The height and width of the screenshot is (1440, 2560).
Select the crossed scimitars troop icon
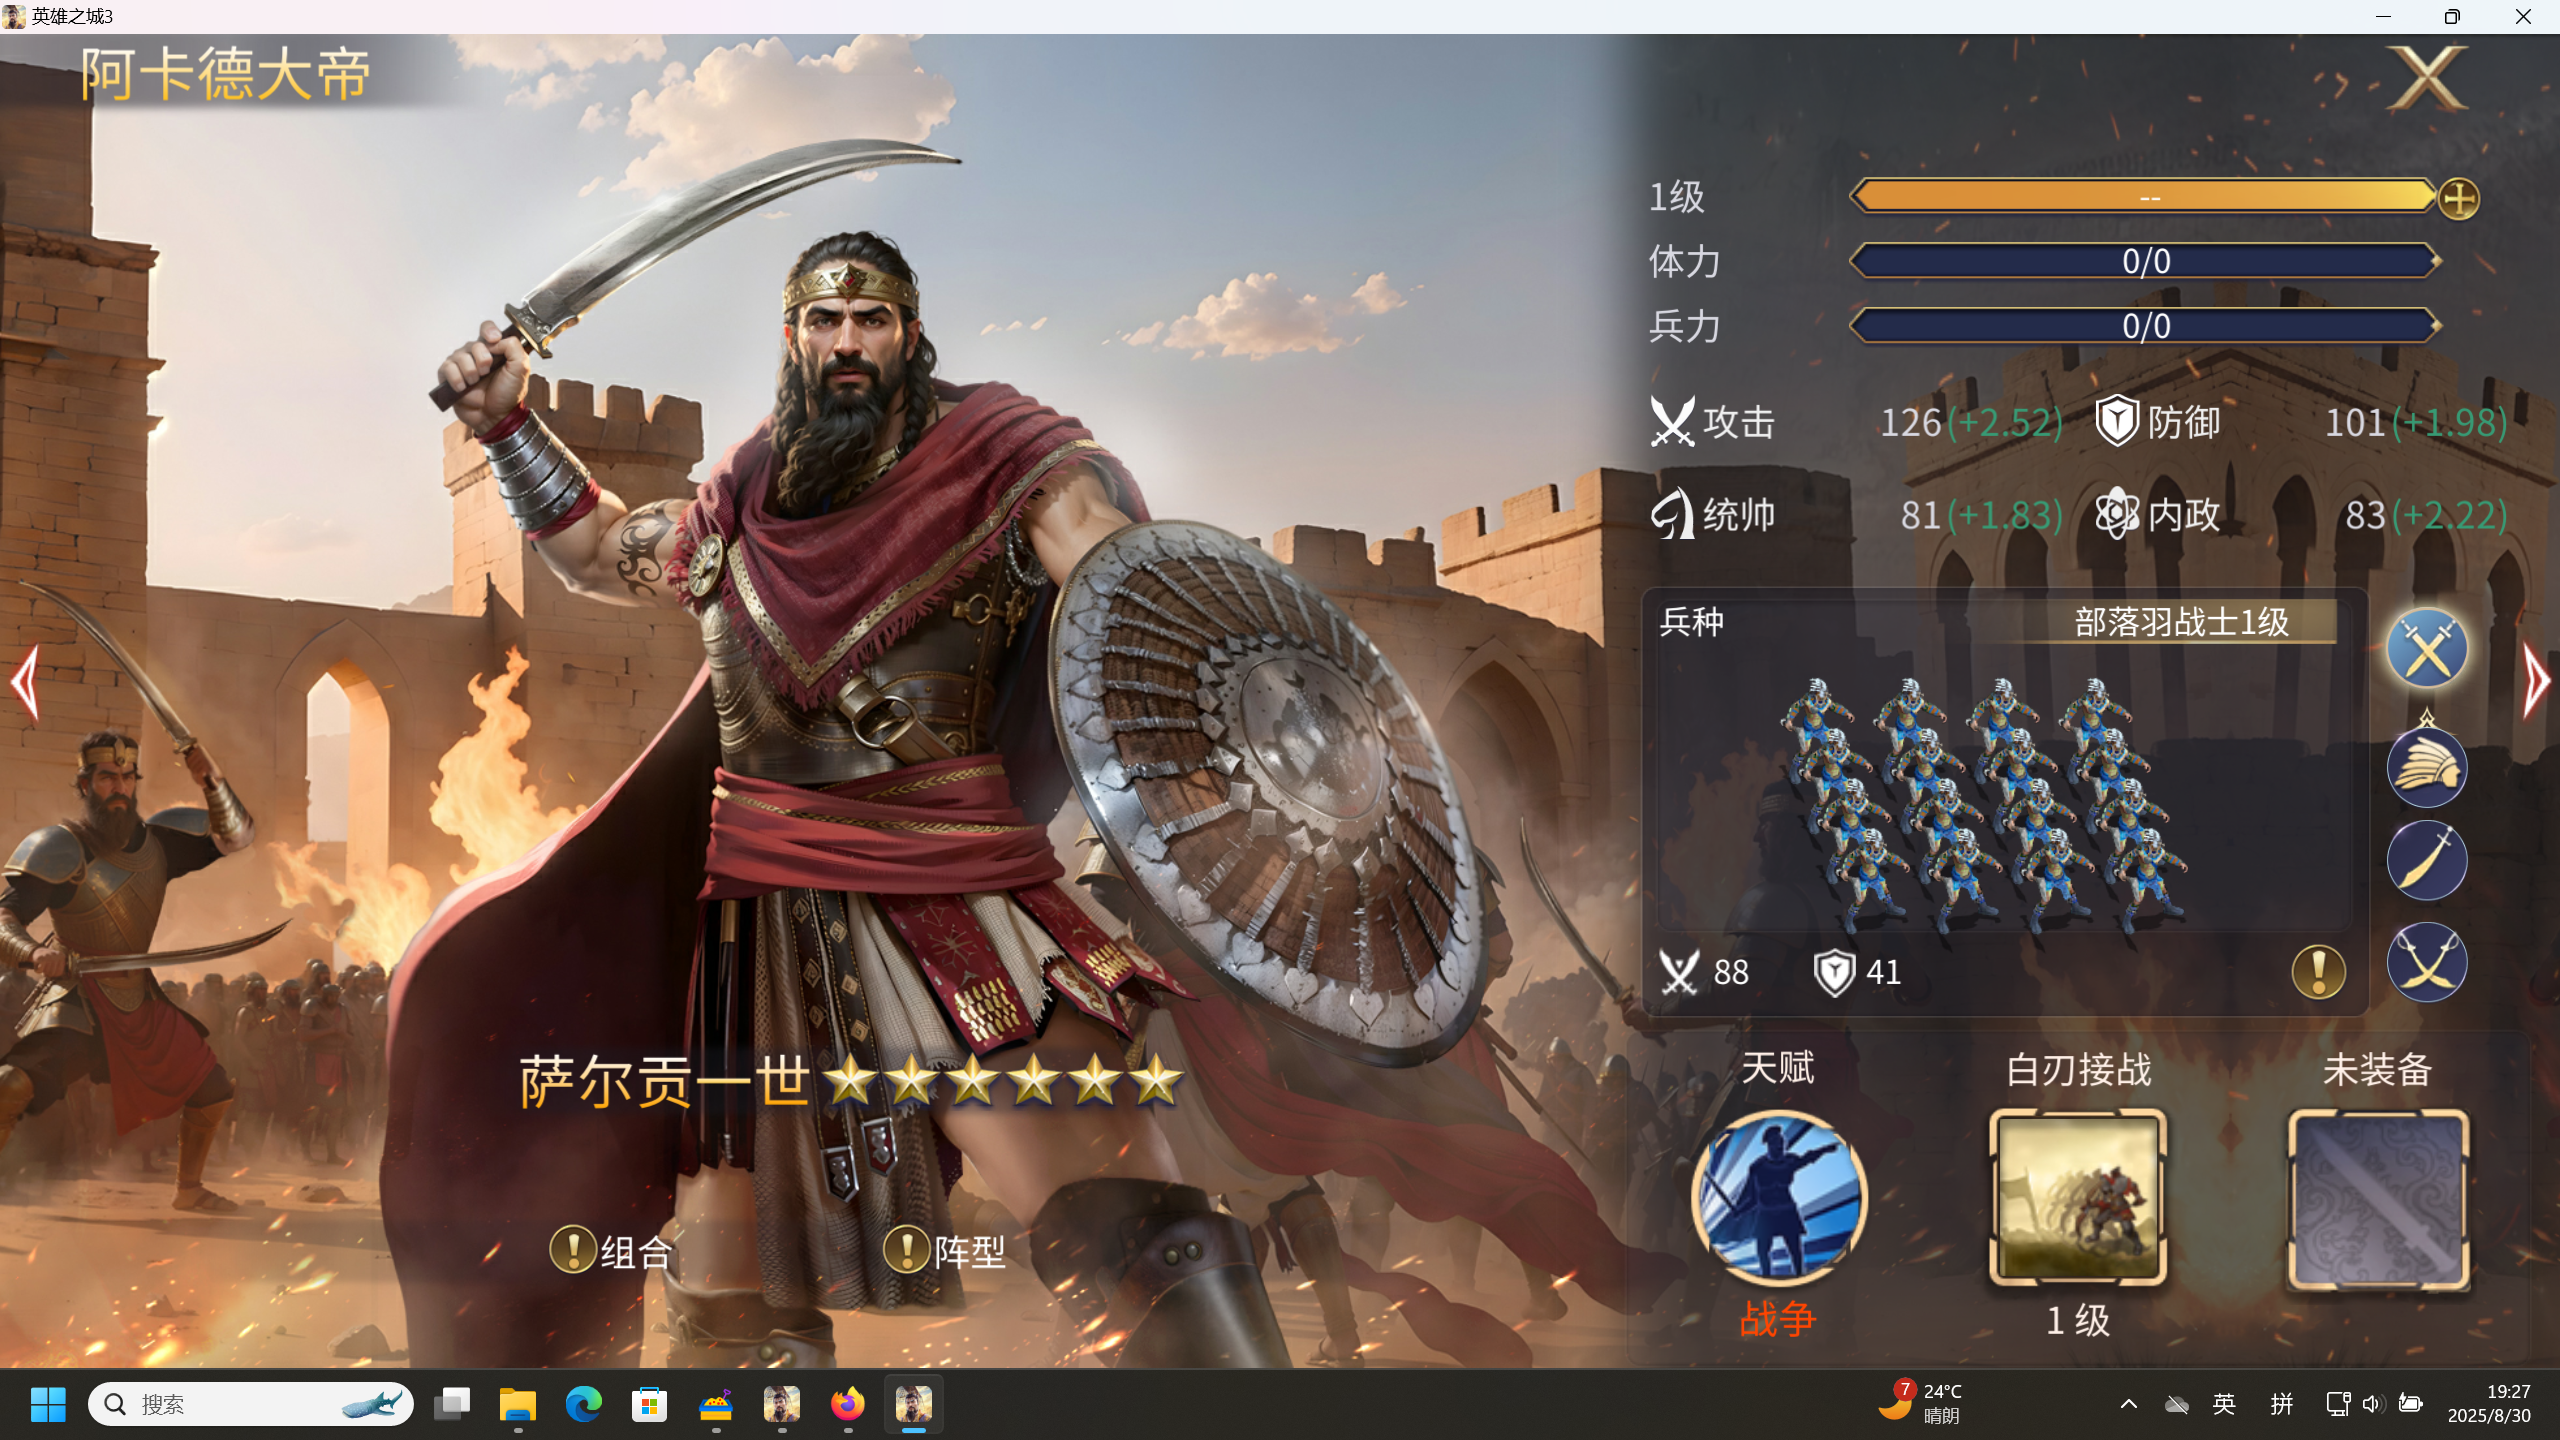[2427, 962]
